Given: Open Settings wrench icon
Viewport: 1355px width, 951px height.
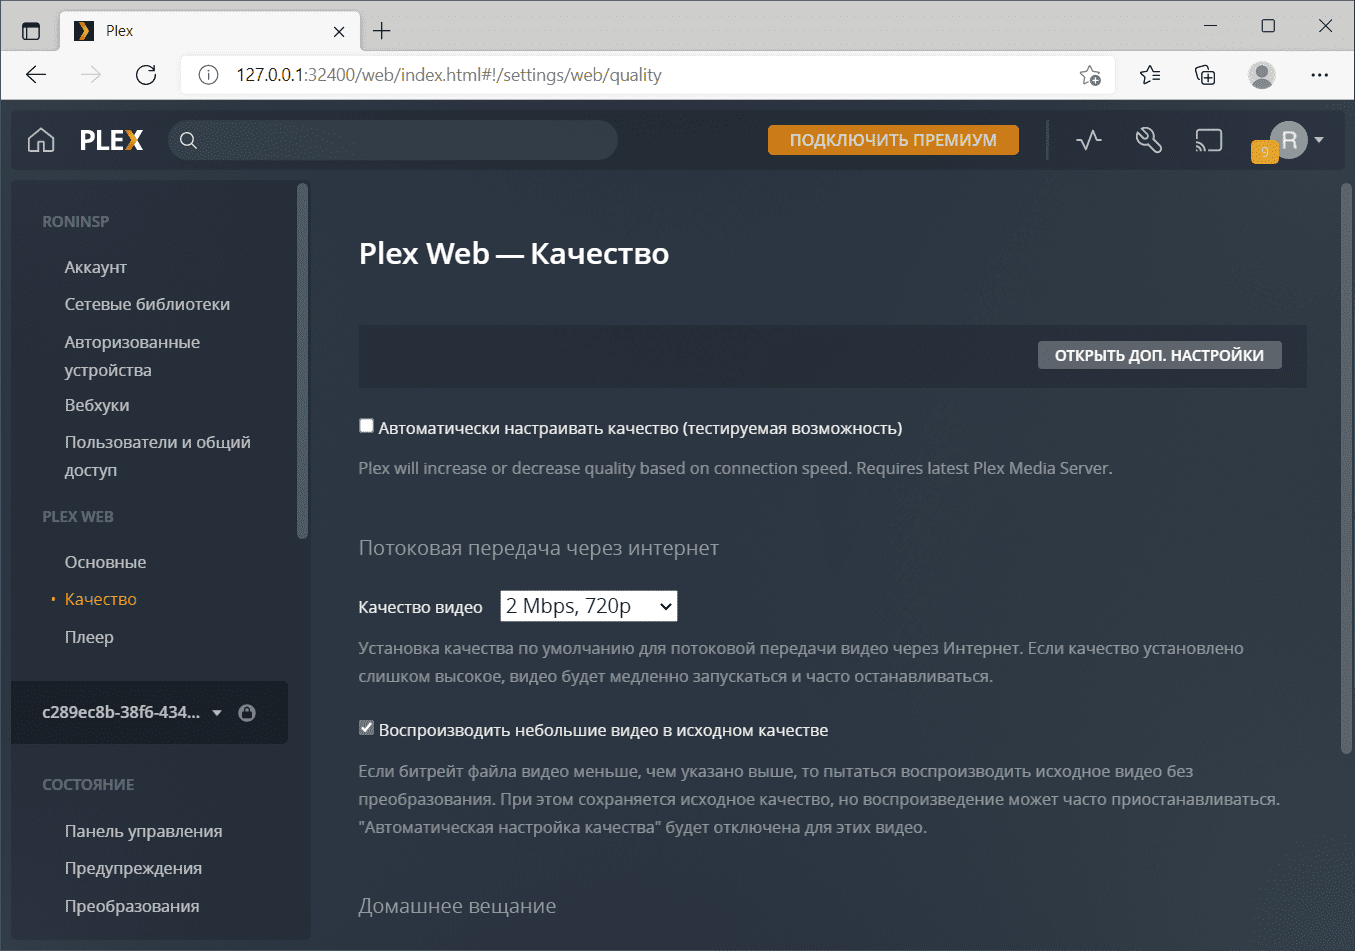Looking at the screenshot, I should click(x=1149, y=140).
